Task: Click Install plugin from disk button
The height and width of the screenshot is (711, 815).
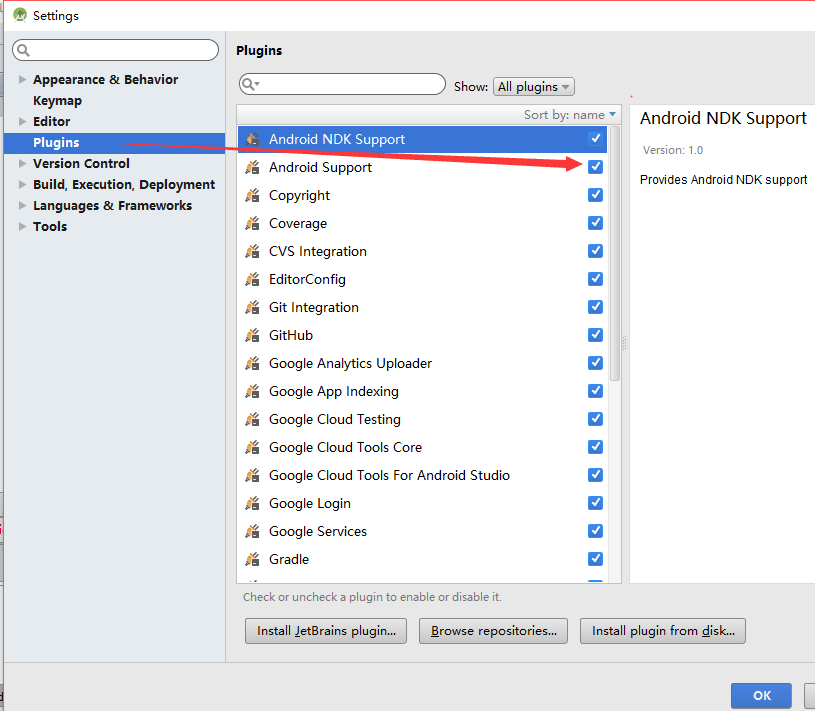Action: pyautogui.click(x=663, y=631)
